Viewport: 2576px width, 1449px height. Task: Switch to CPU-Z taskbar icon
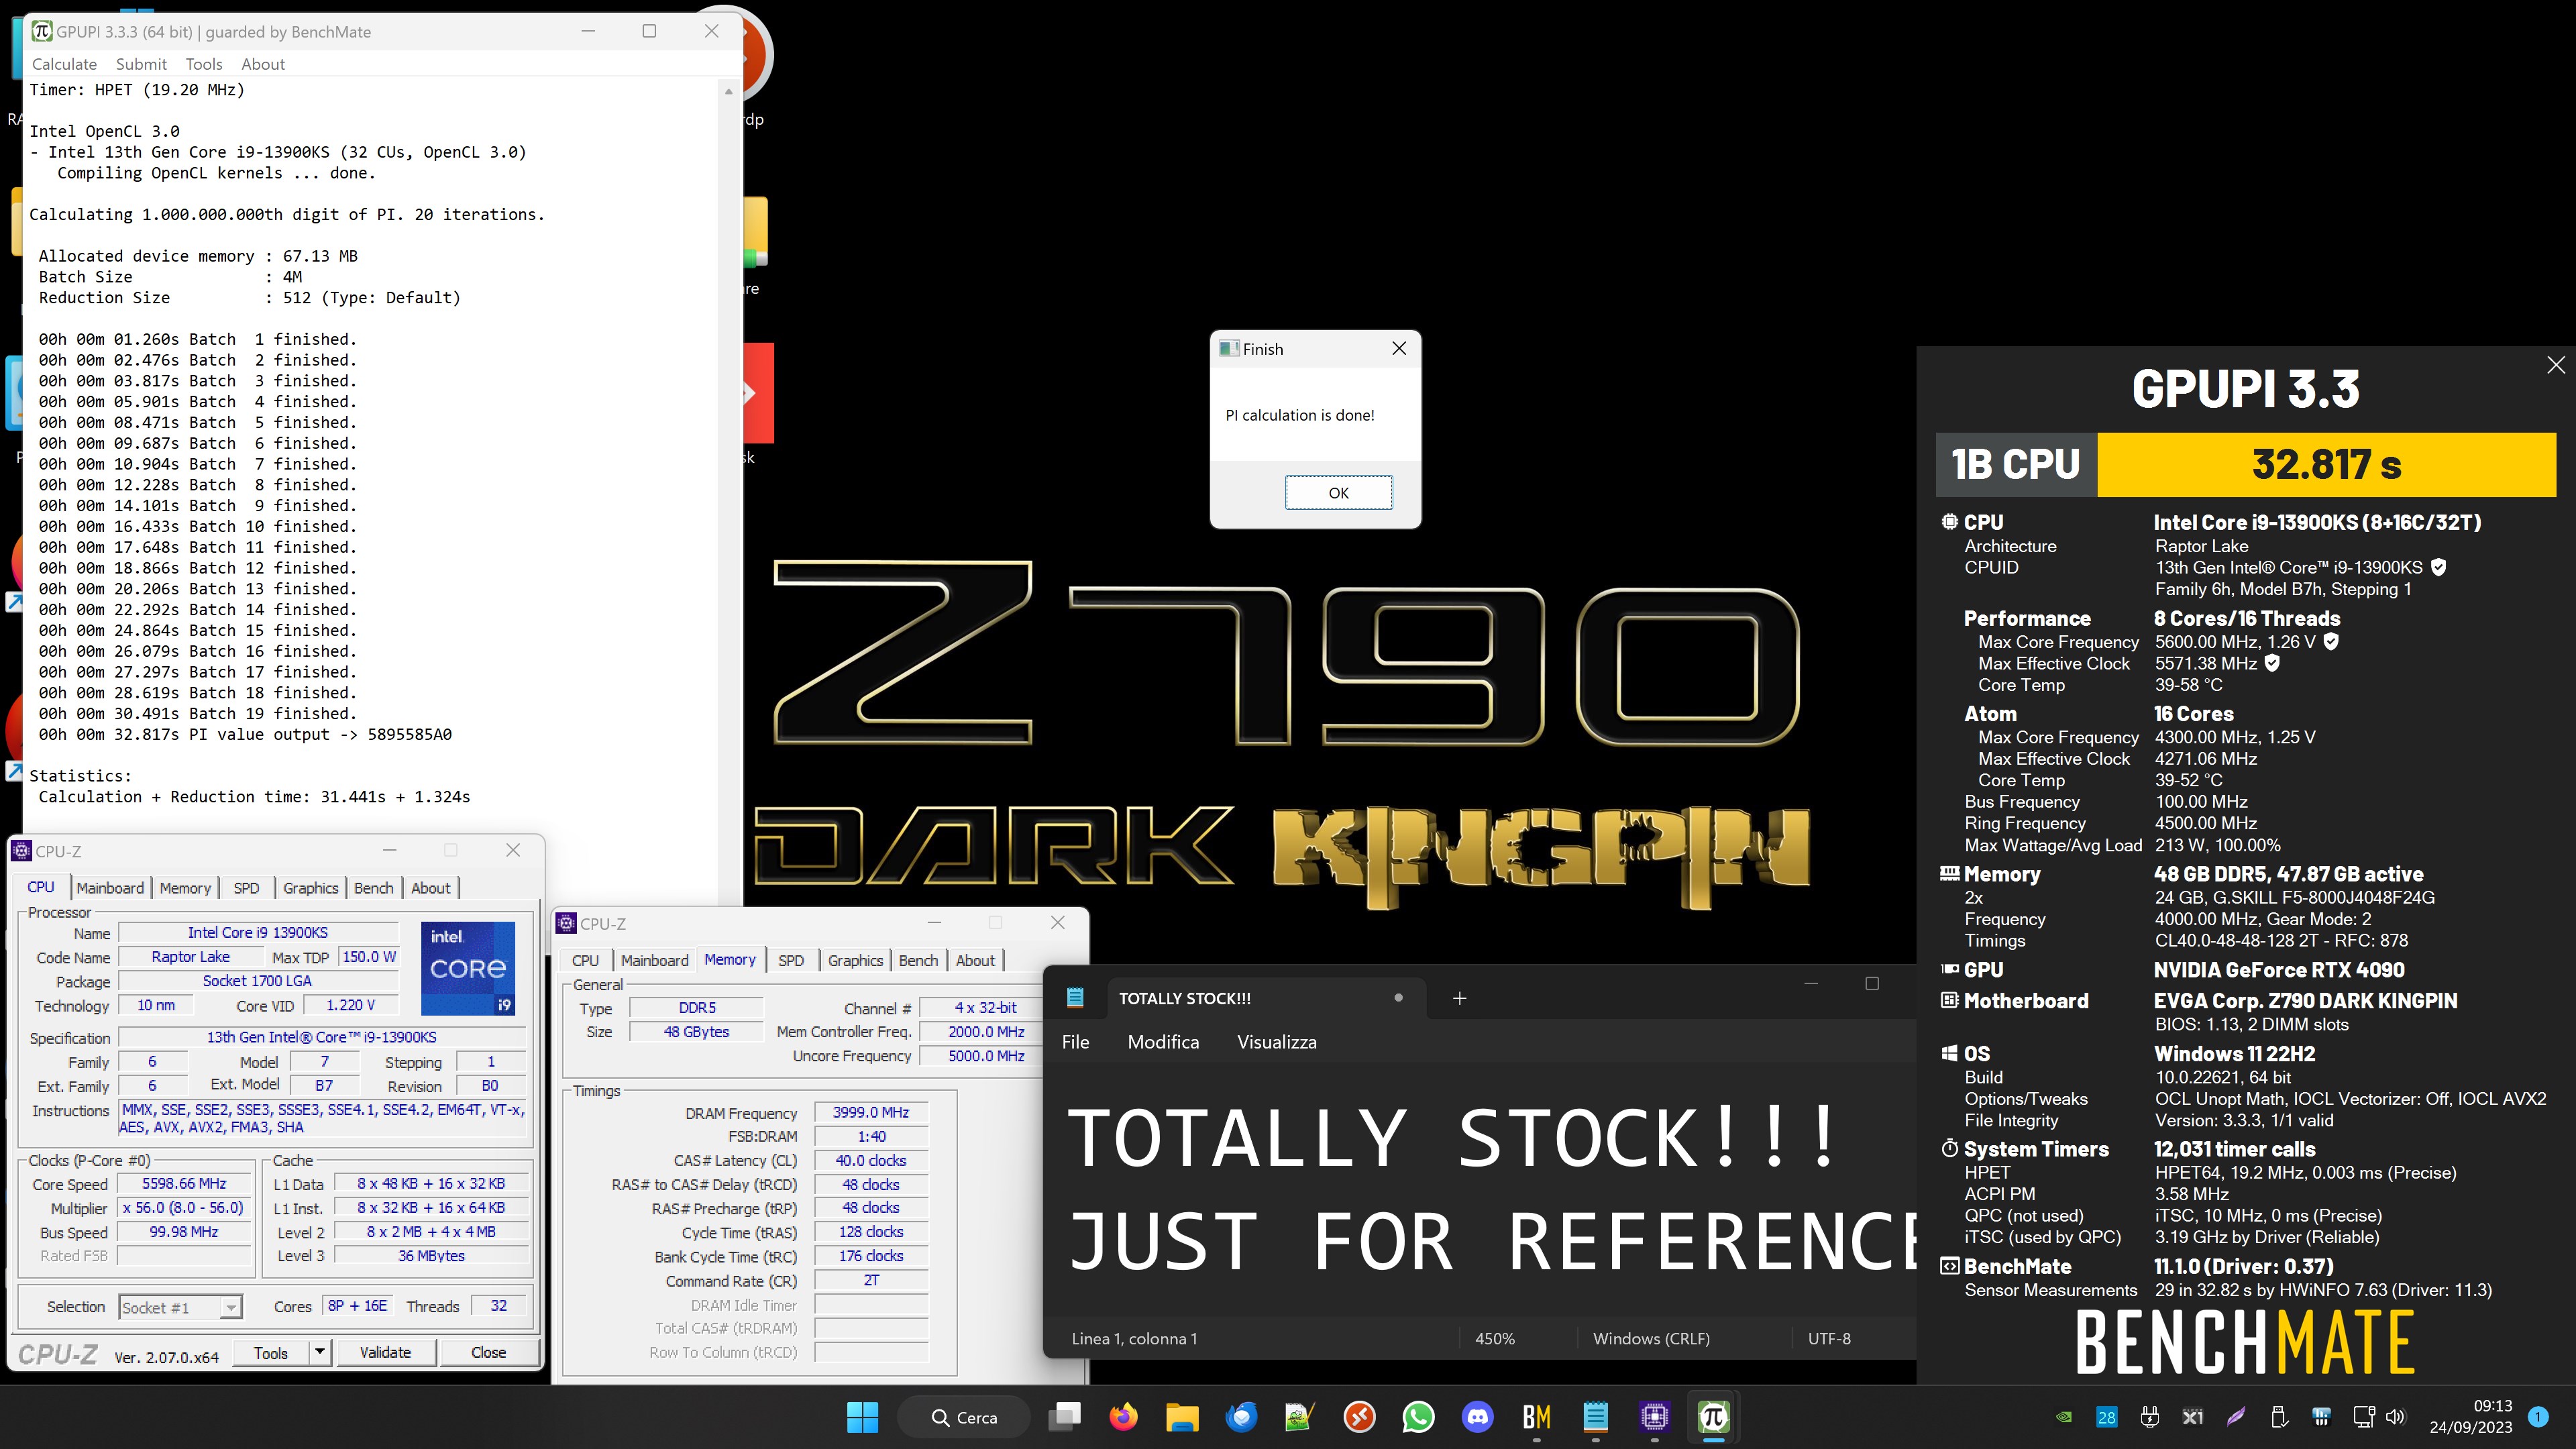(1654, 1417)
